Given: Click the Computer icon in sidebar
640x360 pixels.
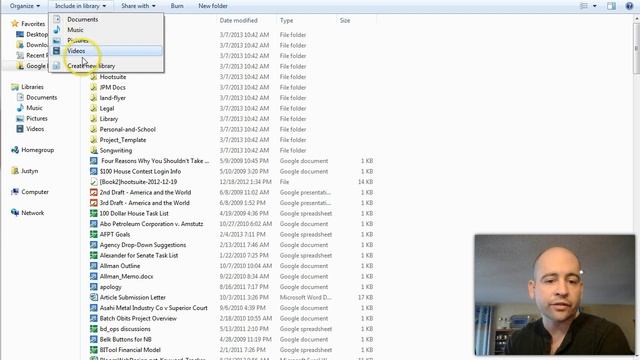Looking at the screenshot, I should coord(15,192).
